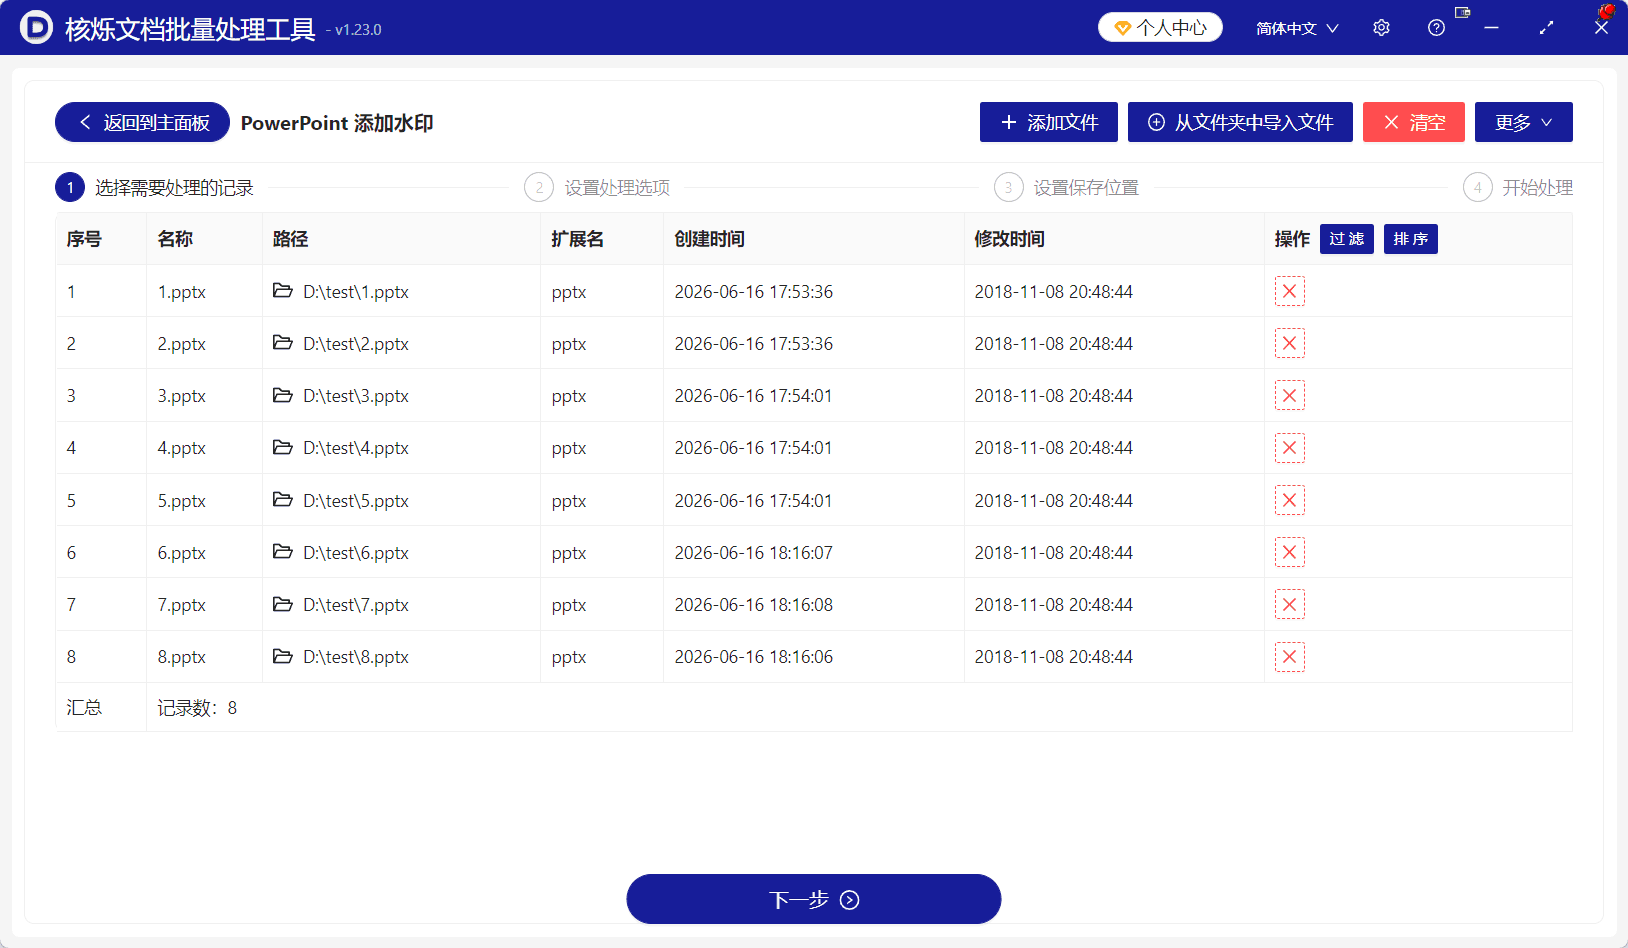The height and width of the screenshot is (948, 1628).
Task: Open the 排序 sort option
Action: point(1410,239)
